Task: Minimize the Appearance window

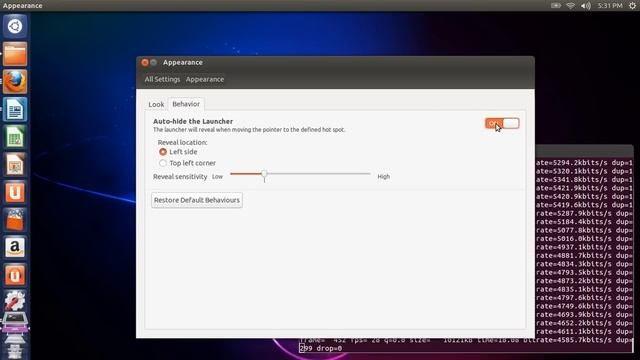Action: pos(154,62)
